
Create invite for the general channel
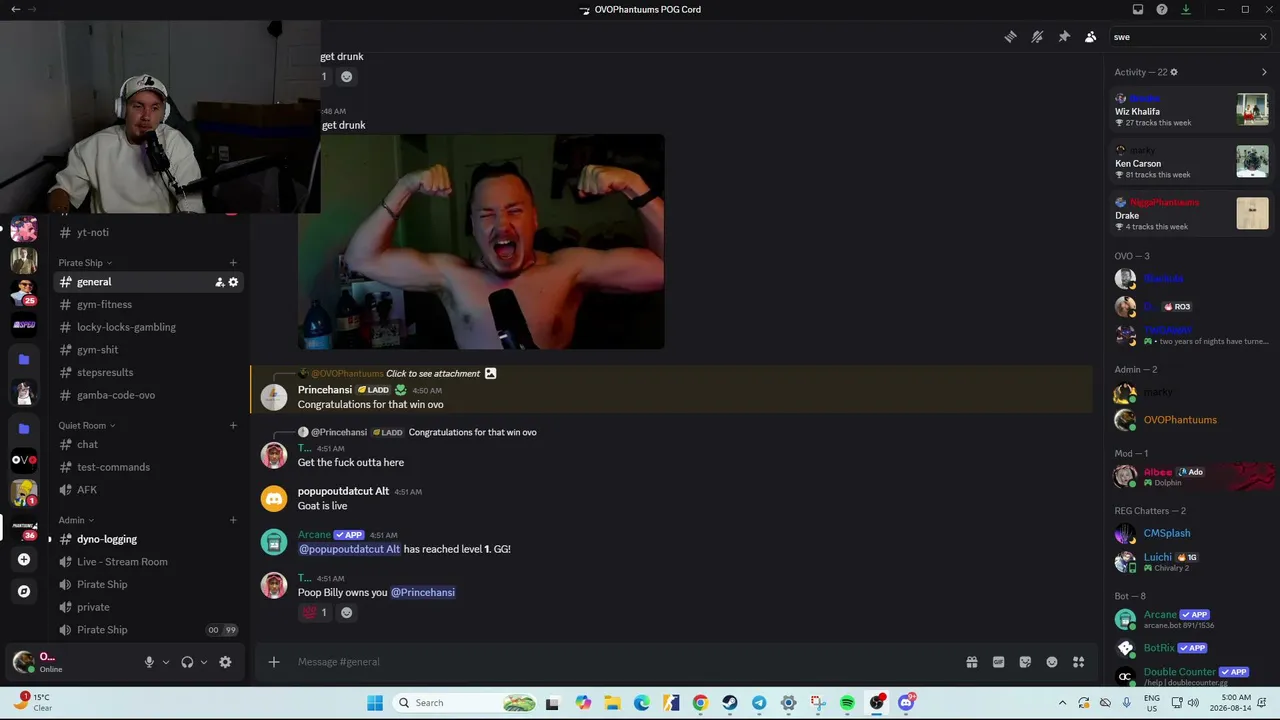(x=220, y=282)
